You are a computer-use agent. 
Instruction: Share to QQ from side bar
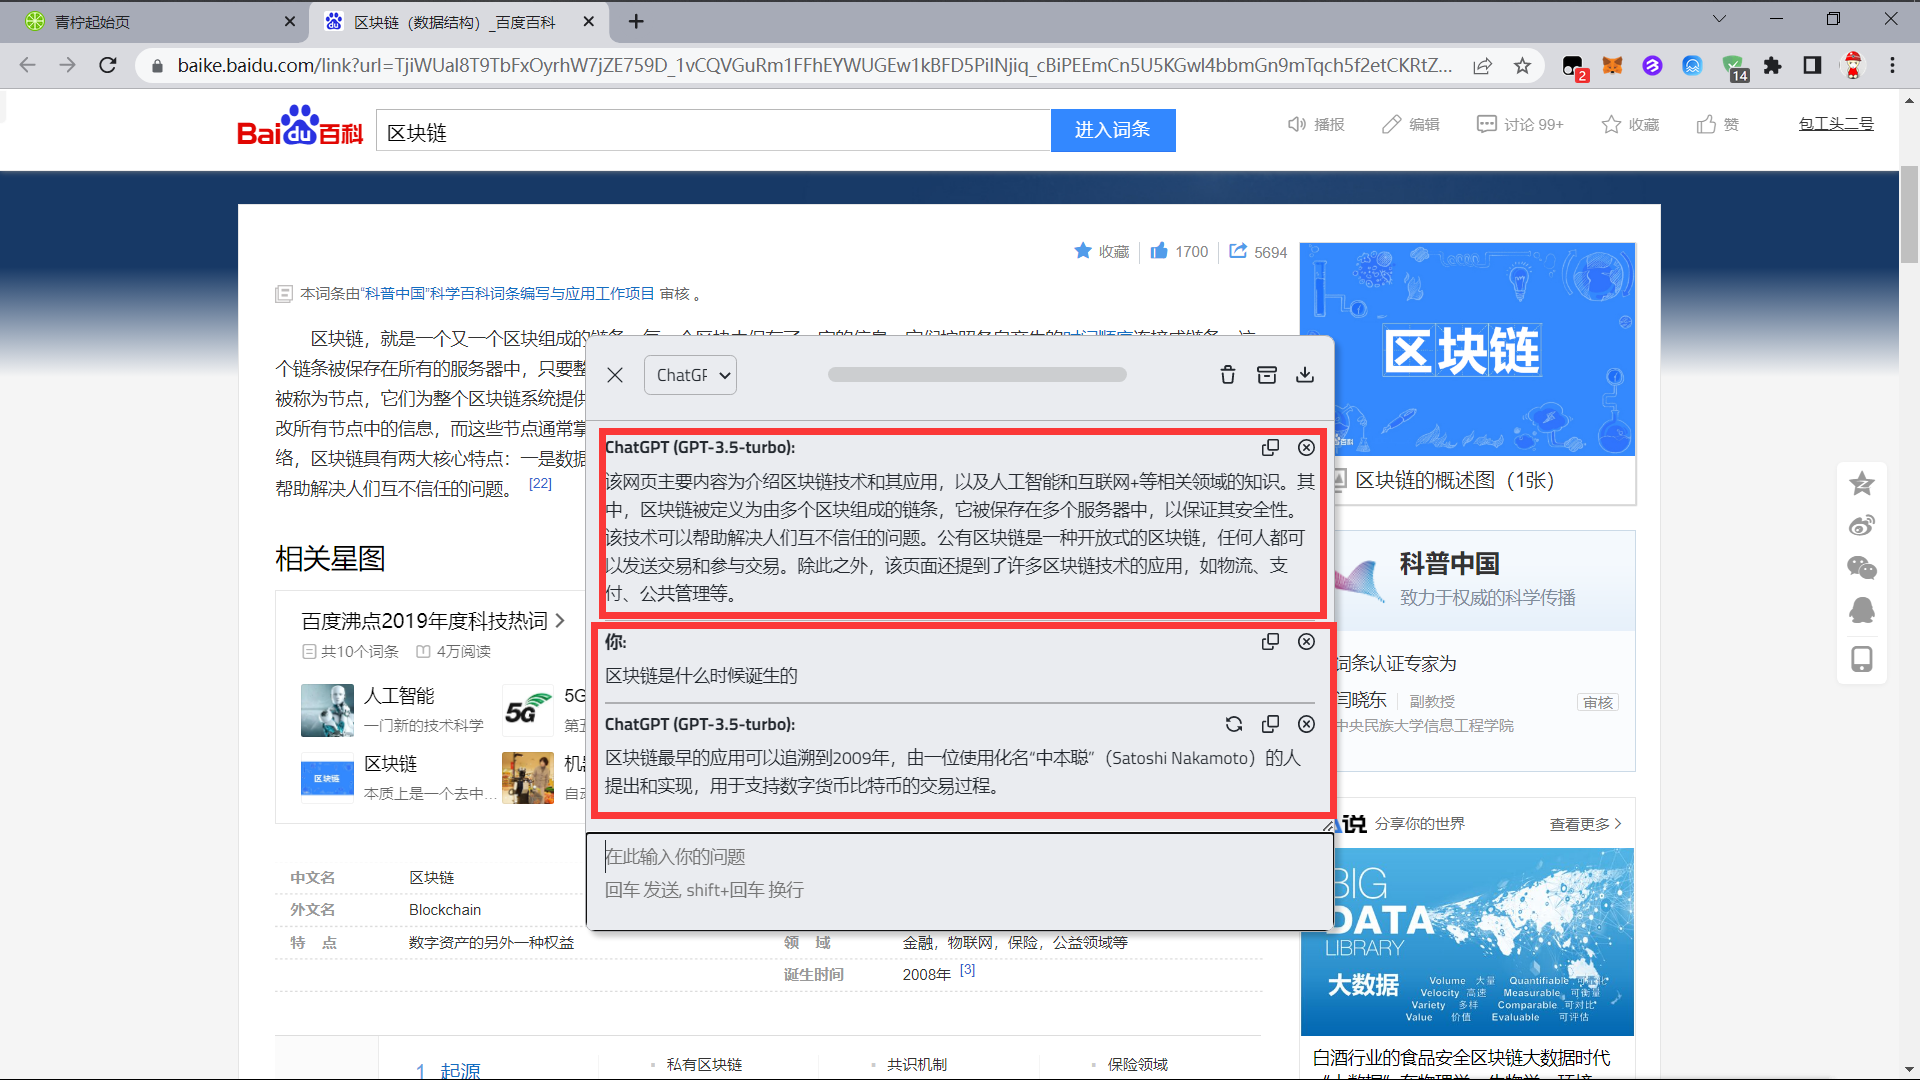click(x=1862, y=610)
